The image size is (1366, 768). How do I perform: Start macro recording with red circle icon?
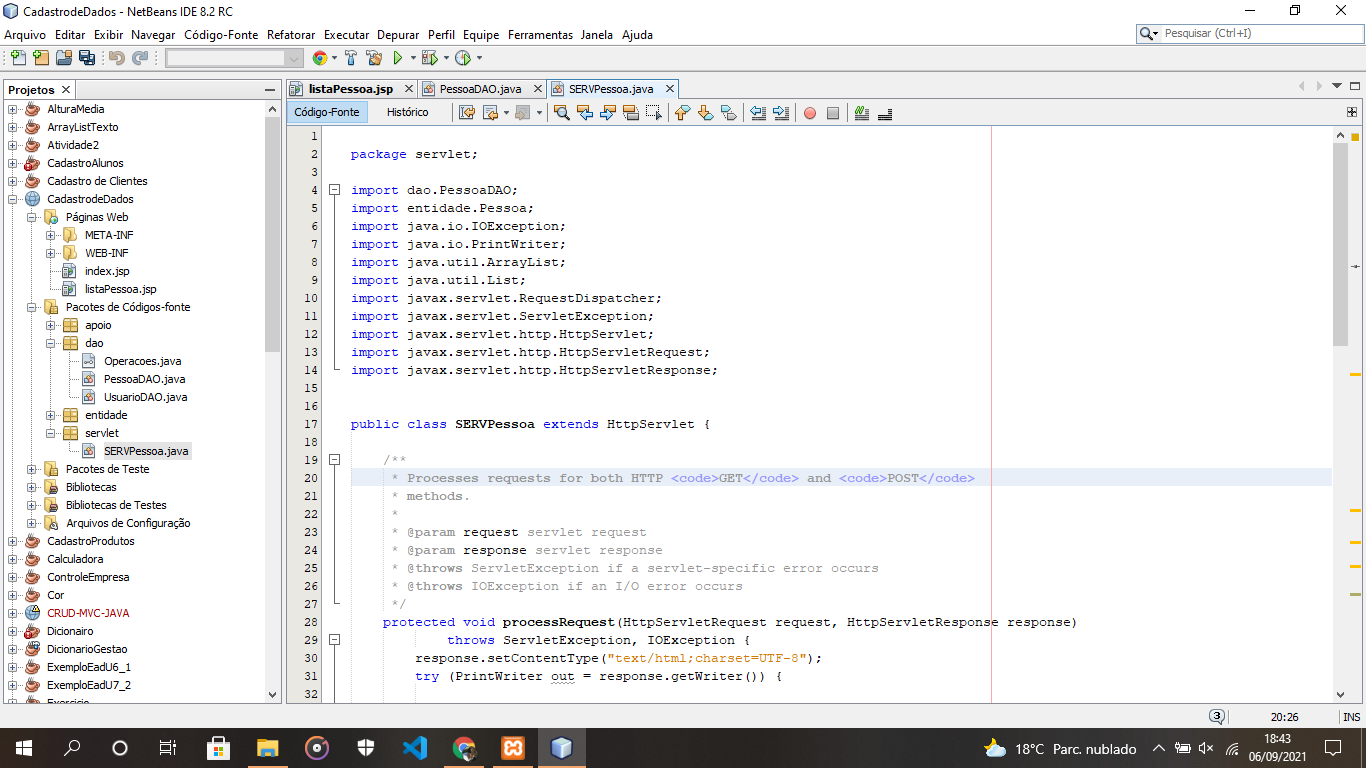810,113
